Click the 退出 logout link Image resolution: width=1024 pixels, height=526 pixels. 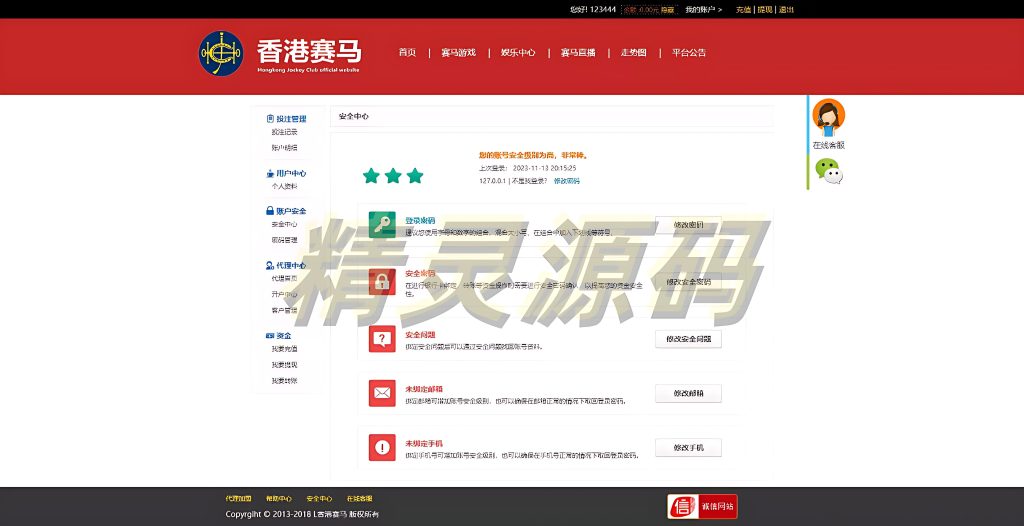pos(786,10)
